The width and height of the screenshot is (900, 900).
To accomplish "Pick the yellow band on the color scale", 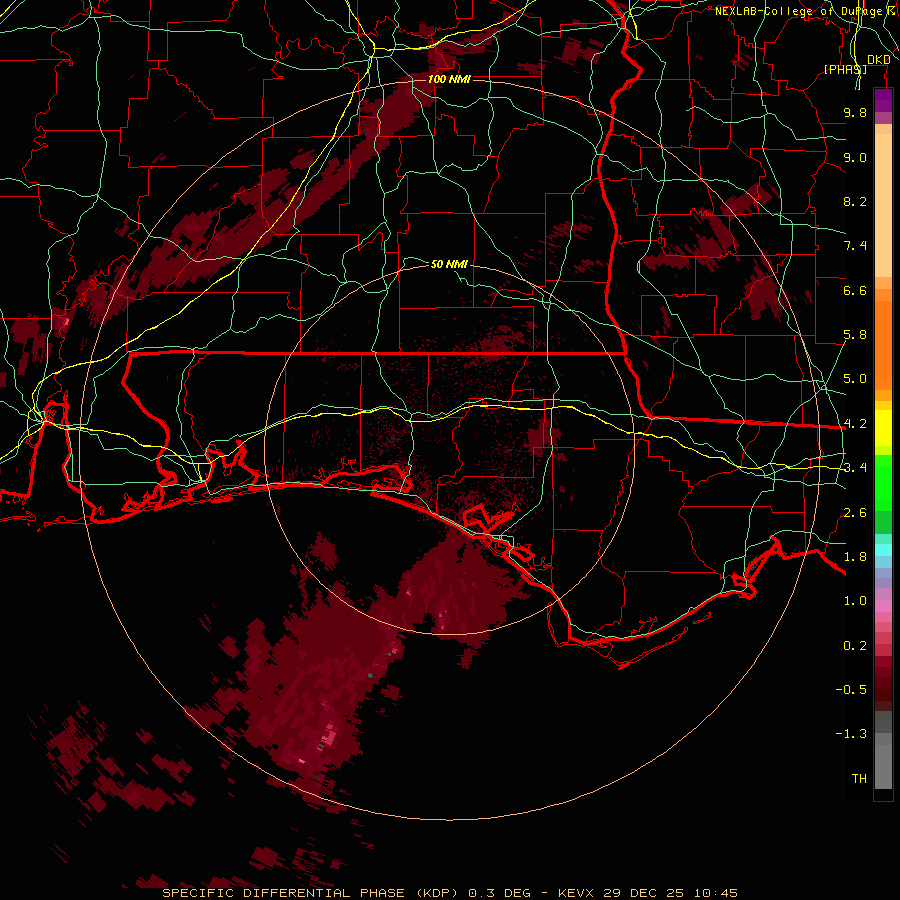I will (x=883, y=428).
